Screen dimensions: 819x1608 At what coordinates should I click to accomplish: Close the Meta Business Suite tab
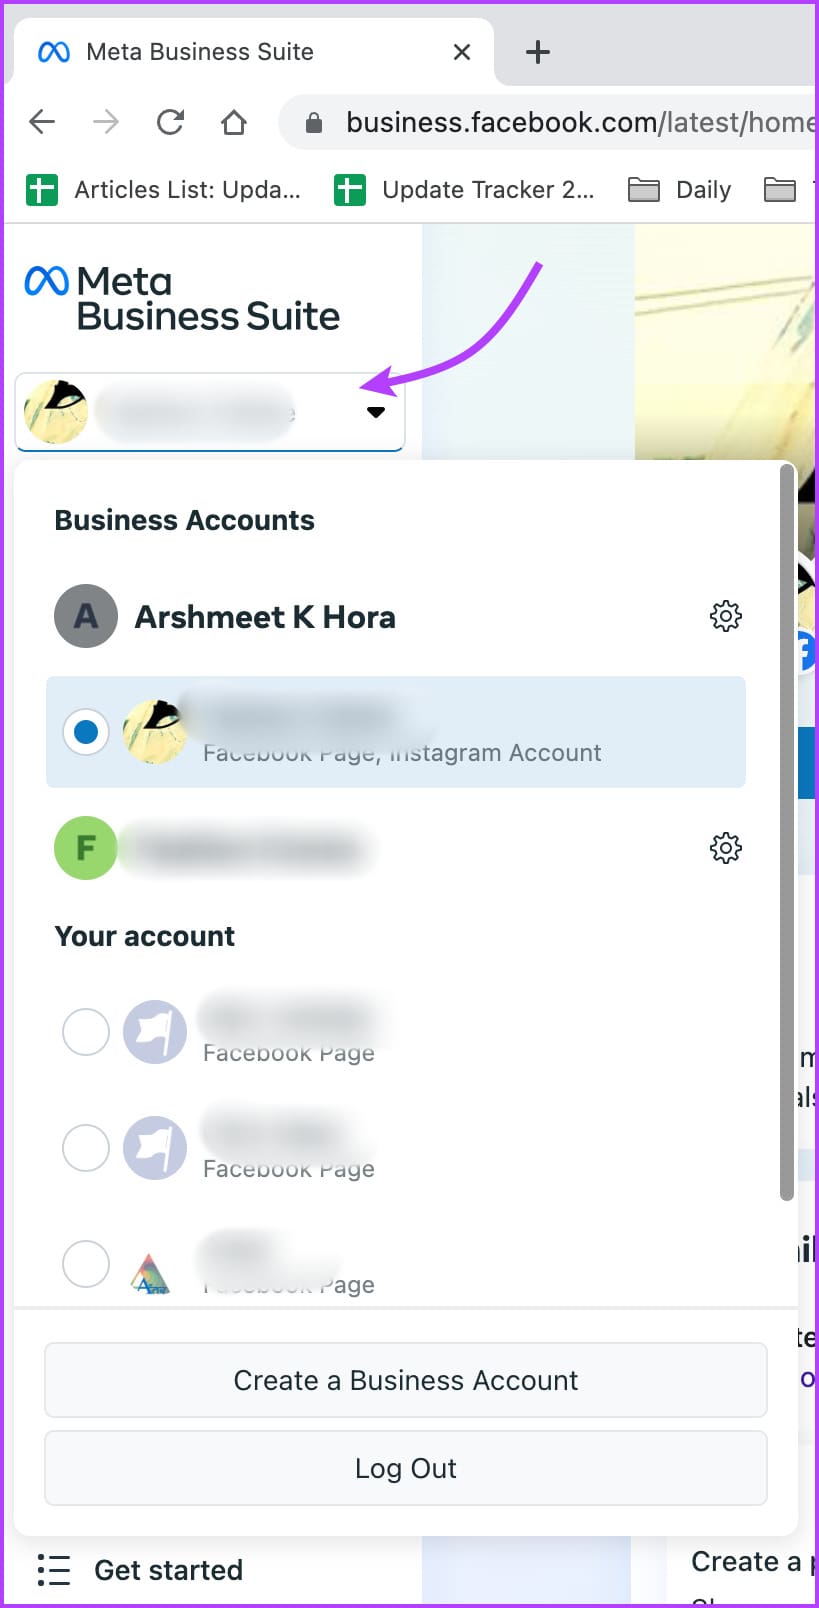pos(462,52)
